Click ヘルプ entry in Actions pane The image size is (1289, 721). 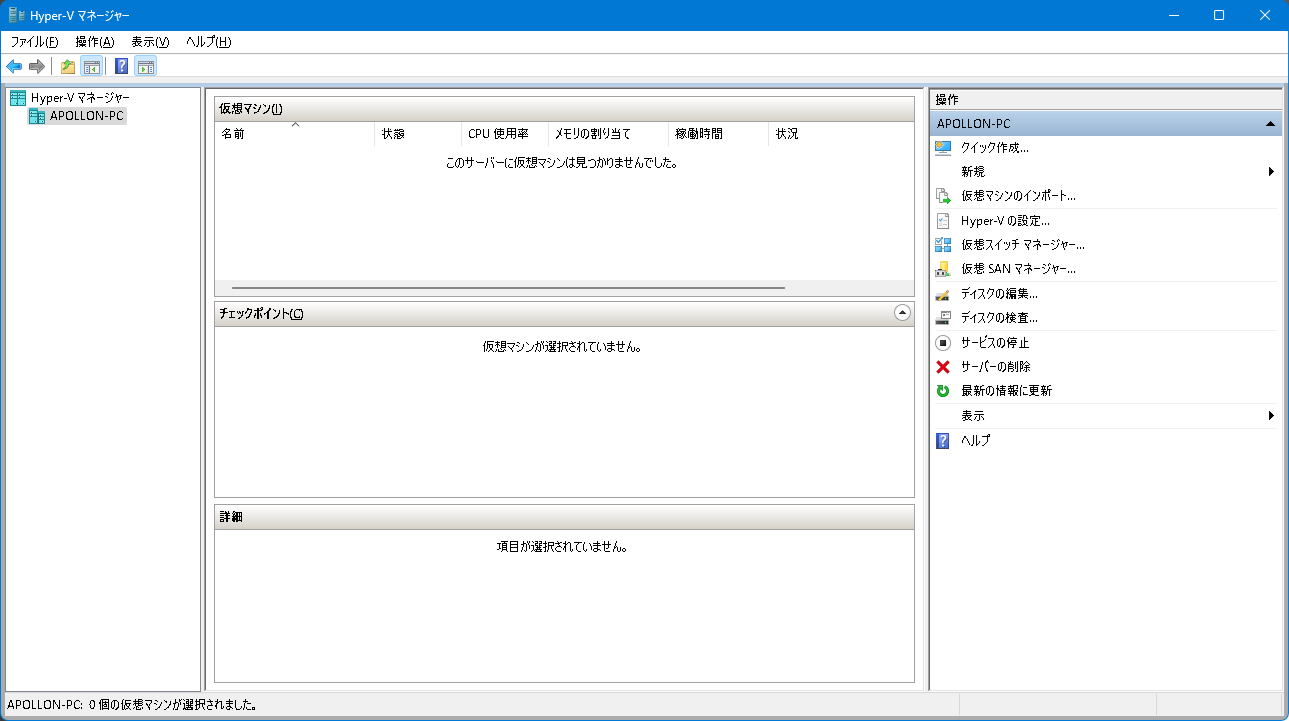click(x=975, y=440)
